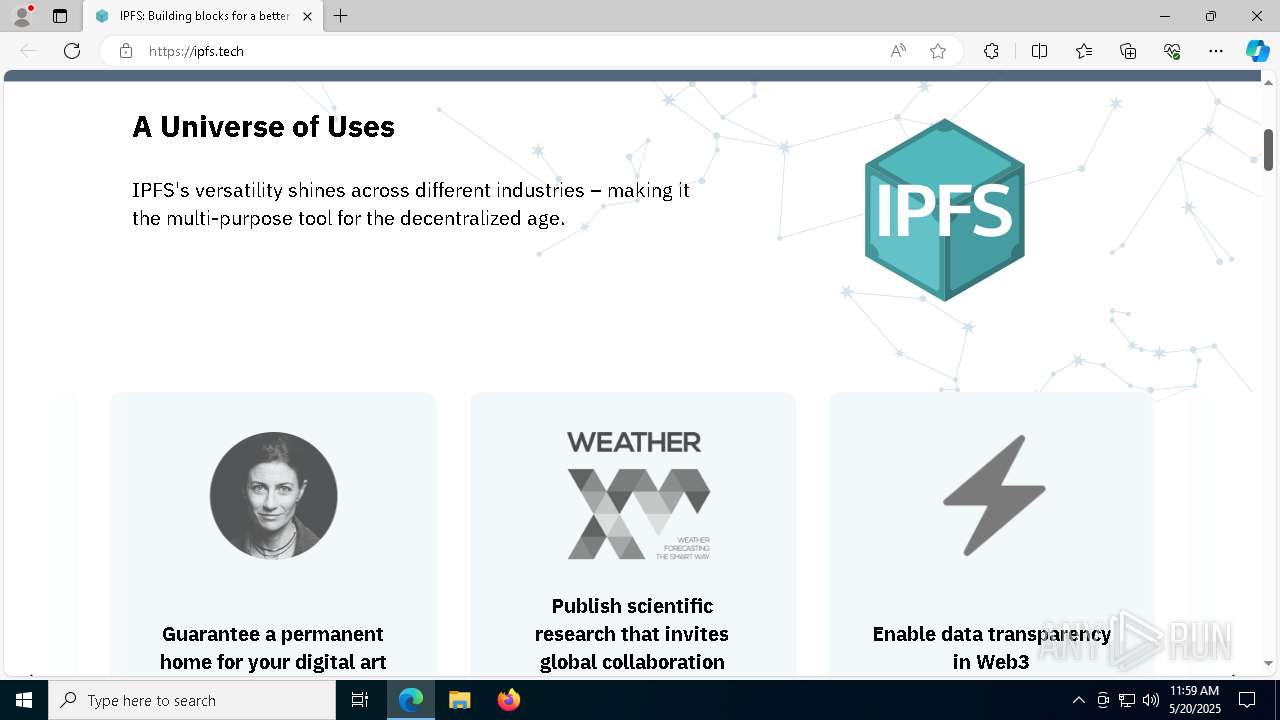Click the taskbar search box
Viewport: 1280px width, 720px height.
(192, 700)
